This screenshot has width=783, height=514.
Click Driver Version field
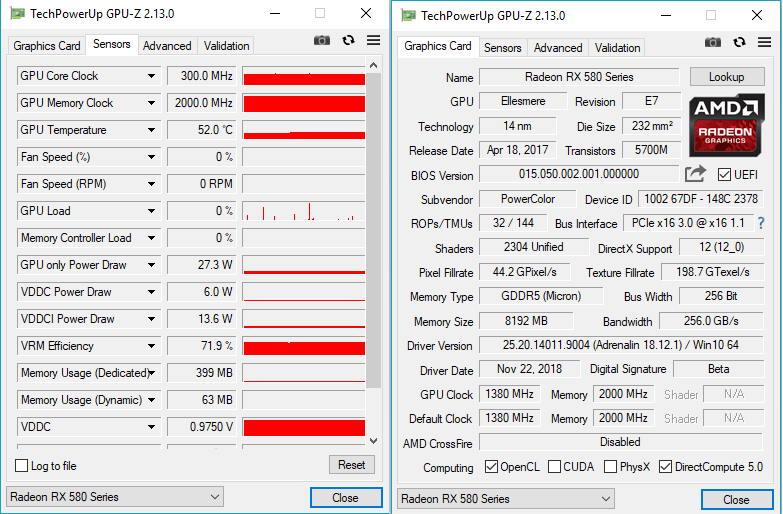pyautogui.click(x=621, y=345)
